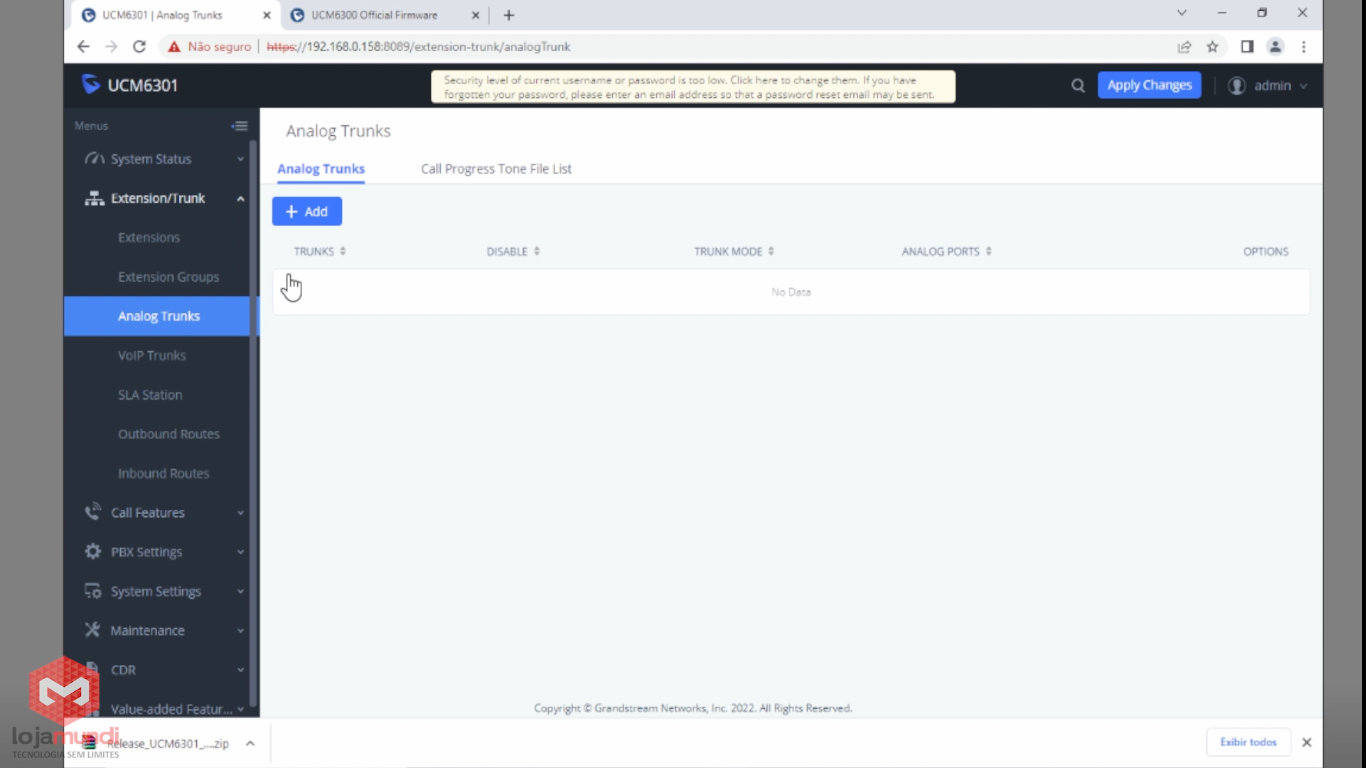The height and width of the screenshot is (768, 1366).
Task: Open VoIP Trunks in the sidebar
Action: [152, 355]
